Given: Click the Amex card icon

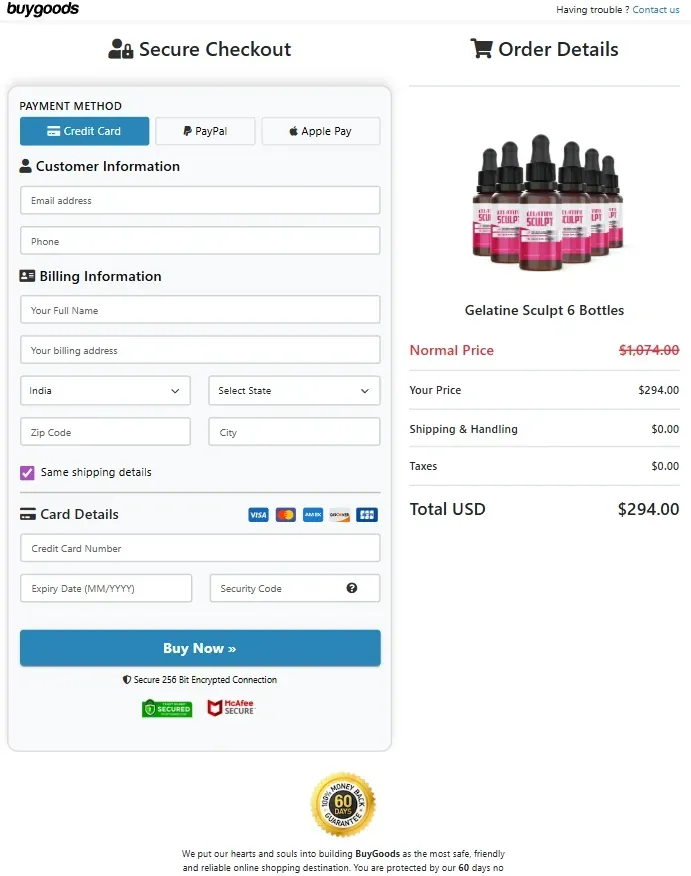Looking at the screenshot, I should [x=313, y=515].
